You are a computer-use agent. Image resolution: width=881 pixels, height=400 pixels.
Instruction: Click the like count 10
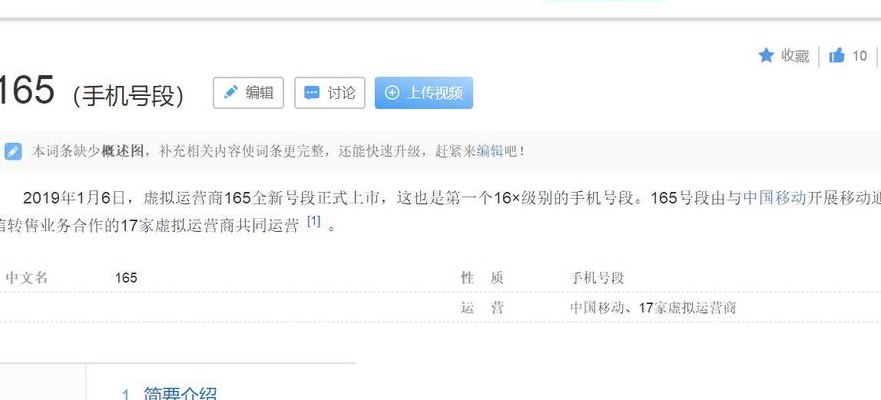coord(859,56)
